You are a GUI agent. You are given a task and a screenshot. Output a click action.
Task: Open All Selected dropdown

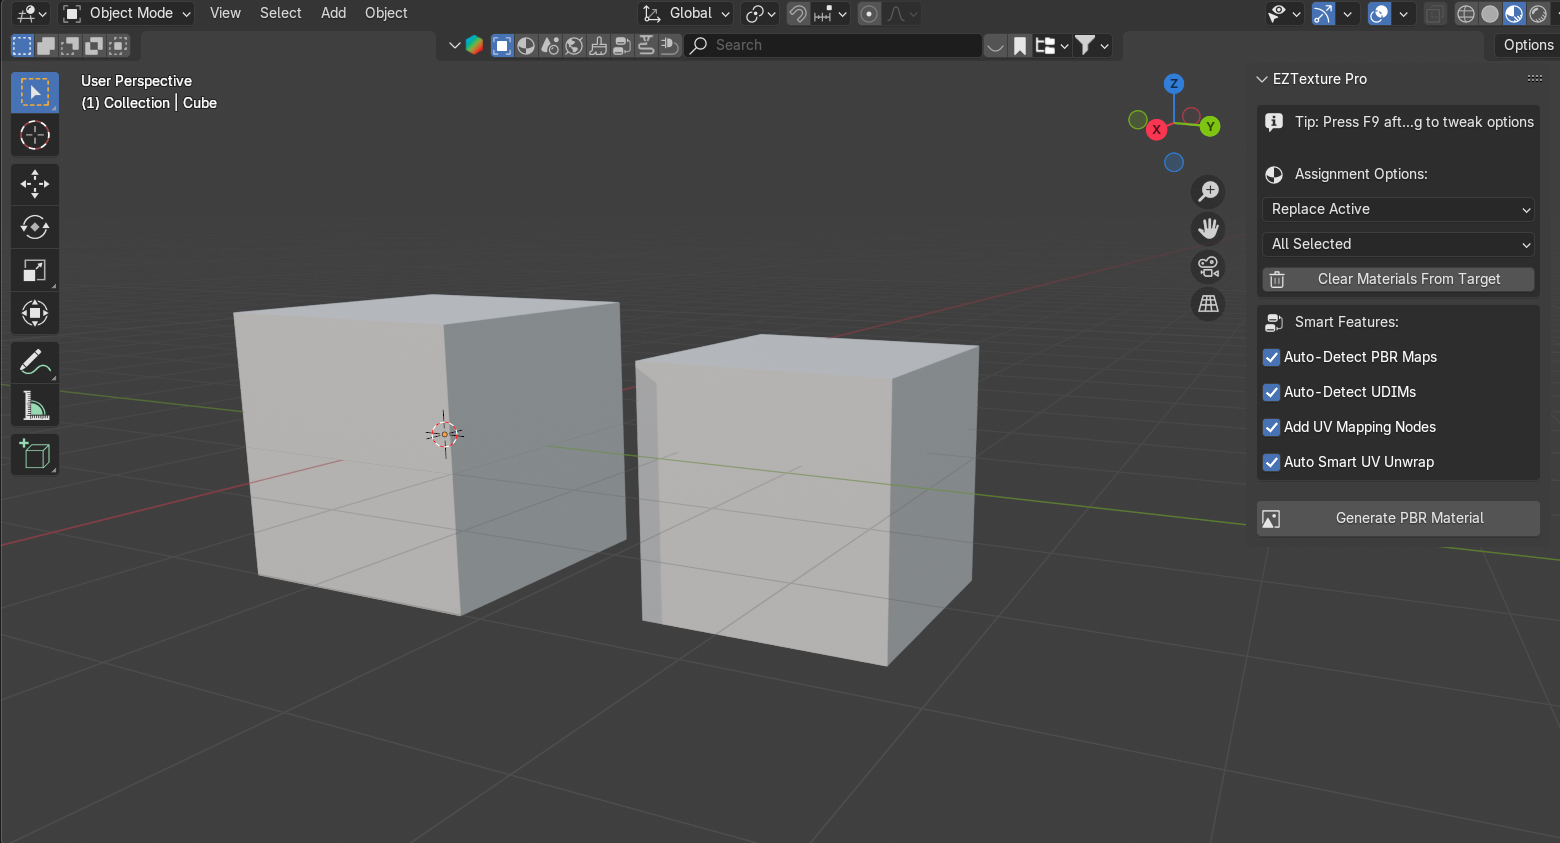(x=1398, y=244)
